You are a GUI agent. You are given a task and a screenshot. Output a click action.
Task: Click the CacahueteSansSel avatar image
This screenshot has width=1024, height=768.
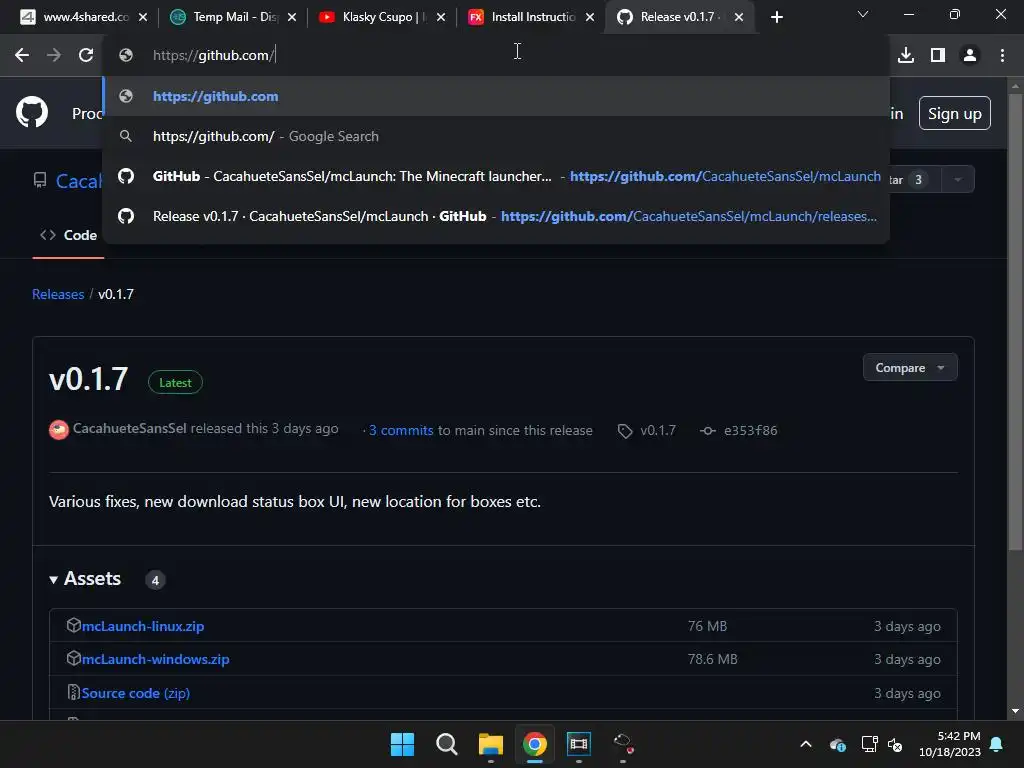click(x=59, y=430)
